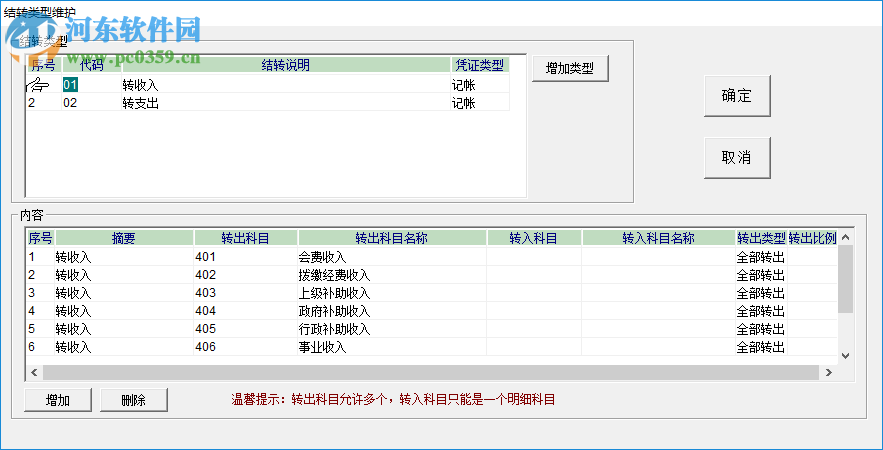This screenshot has width=883, height=450.
Task: Click 转入科目 column header
Action: pyautogui.click(x=533, y=238)
